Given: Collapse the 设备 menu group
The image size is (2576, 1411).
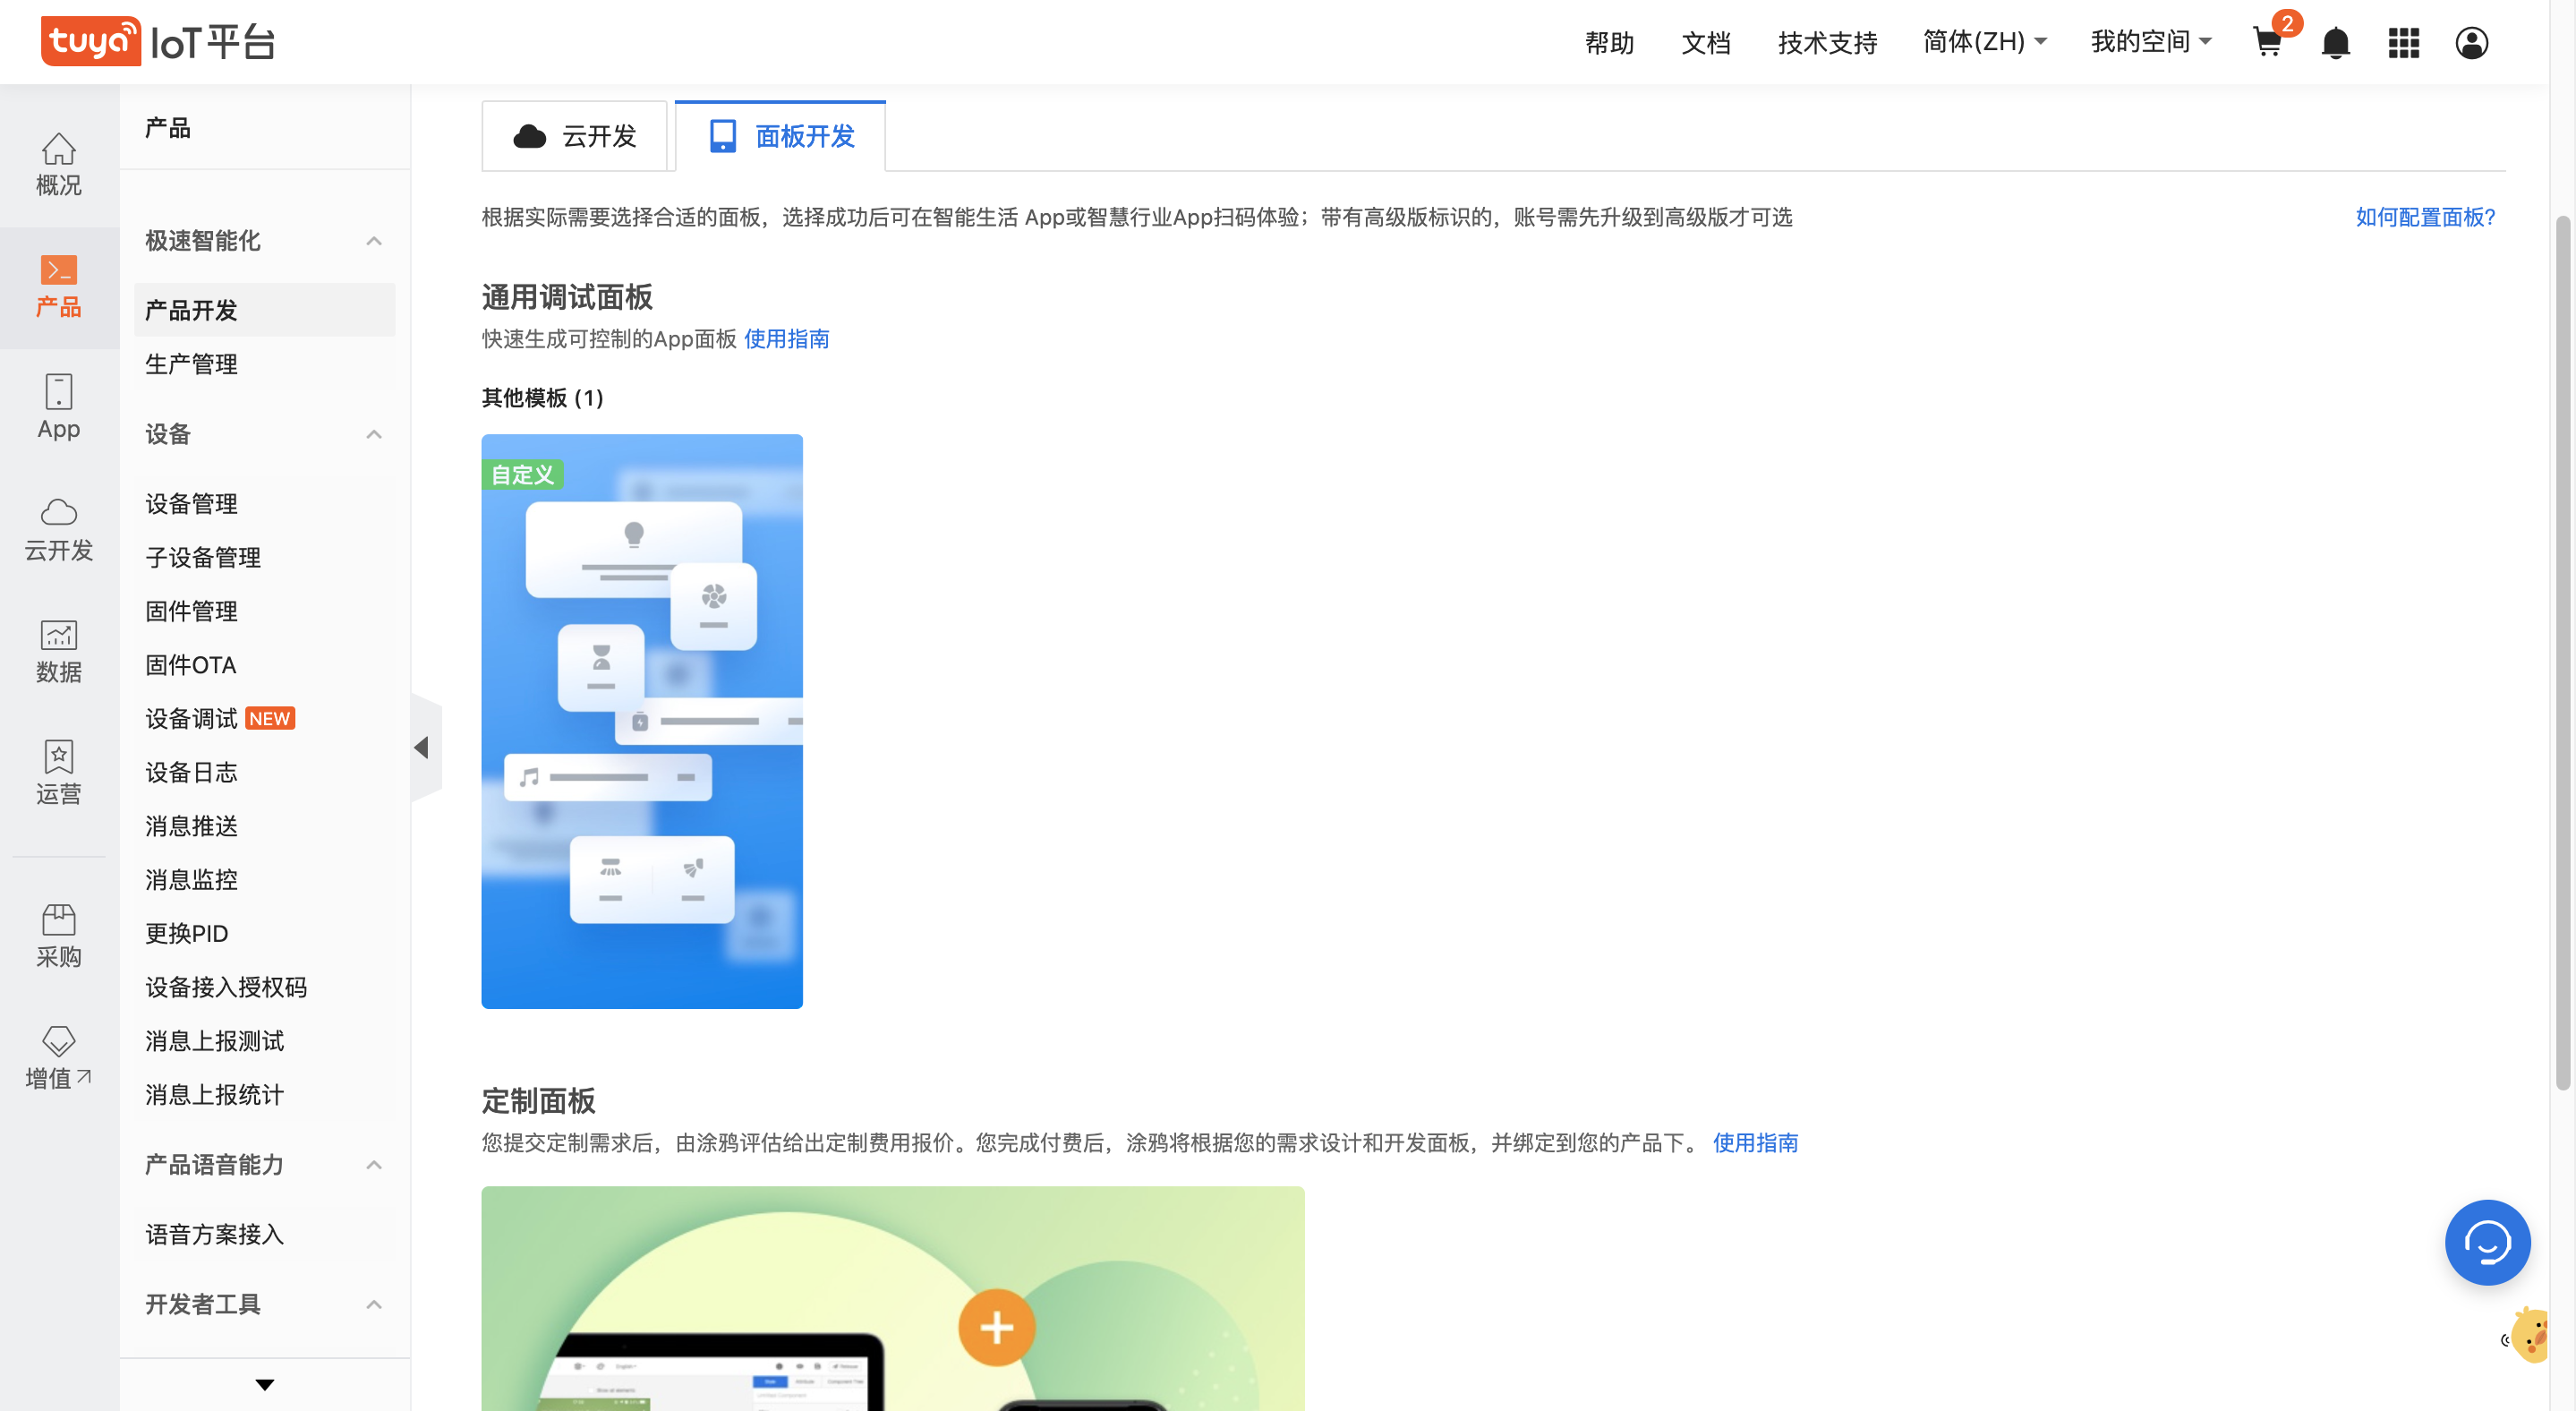Looking at the screenshot, I should pyautogui.click(x=373, y=434).
